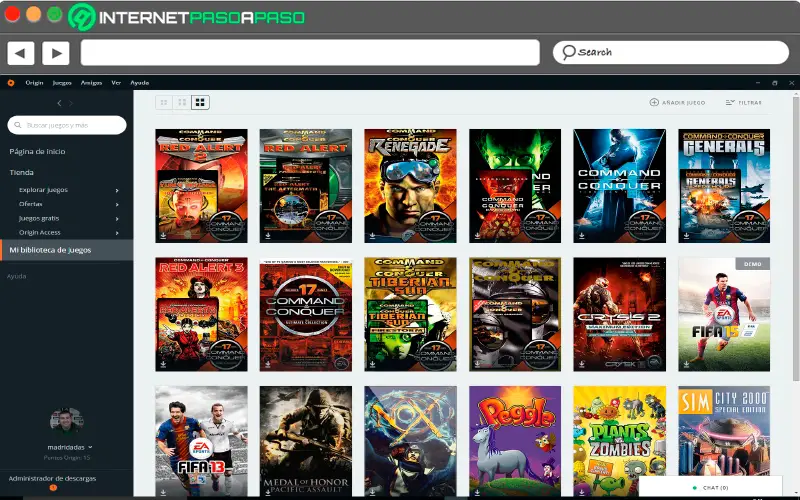Switch to large tile view
The height and width of the screenshot is (500, 800).
[201, 103]
